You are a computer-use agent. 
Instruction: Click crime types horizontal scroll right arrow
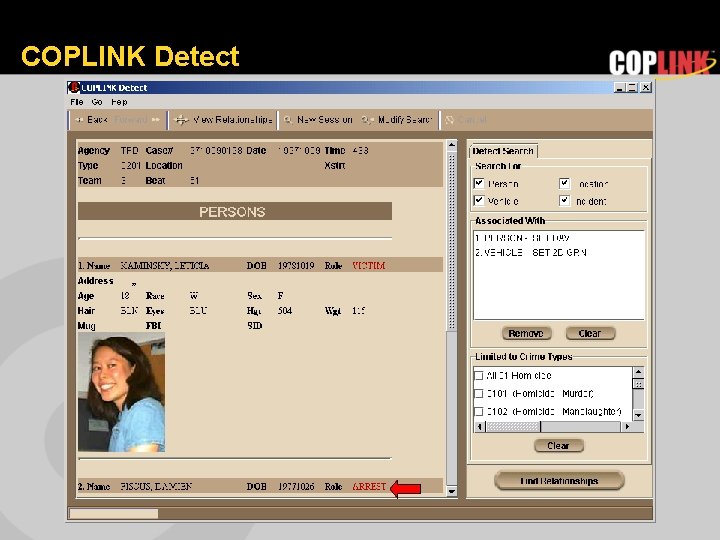(x=627, y=427)
